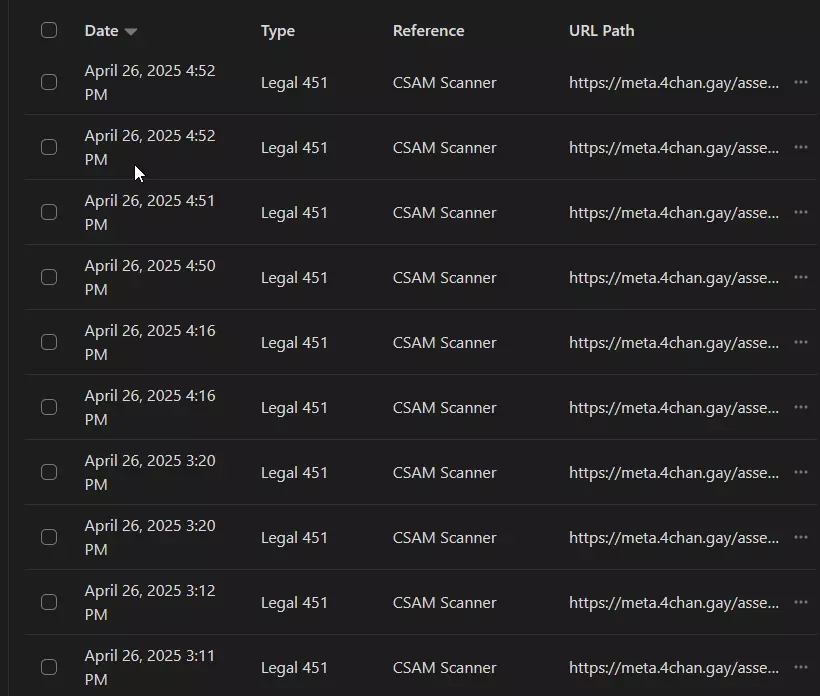Open the more-options menu for the 4:51 PM row
The image size is (820, 696).
tap(801, 212)
